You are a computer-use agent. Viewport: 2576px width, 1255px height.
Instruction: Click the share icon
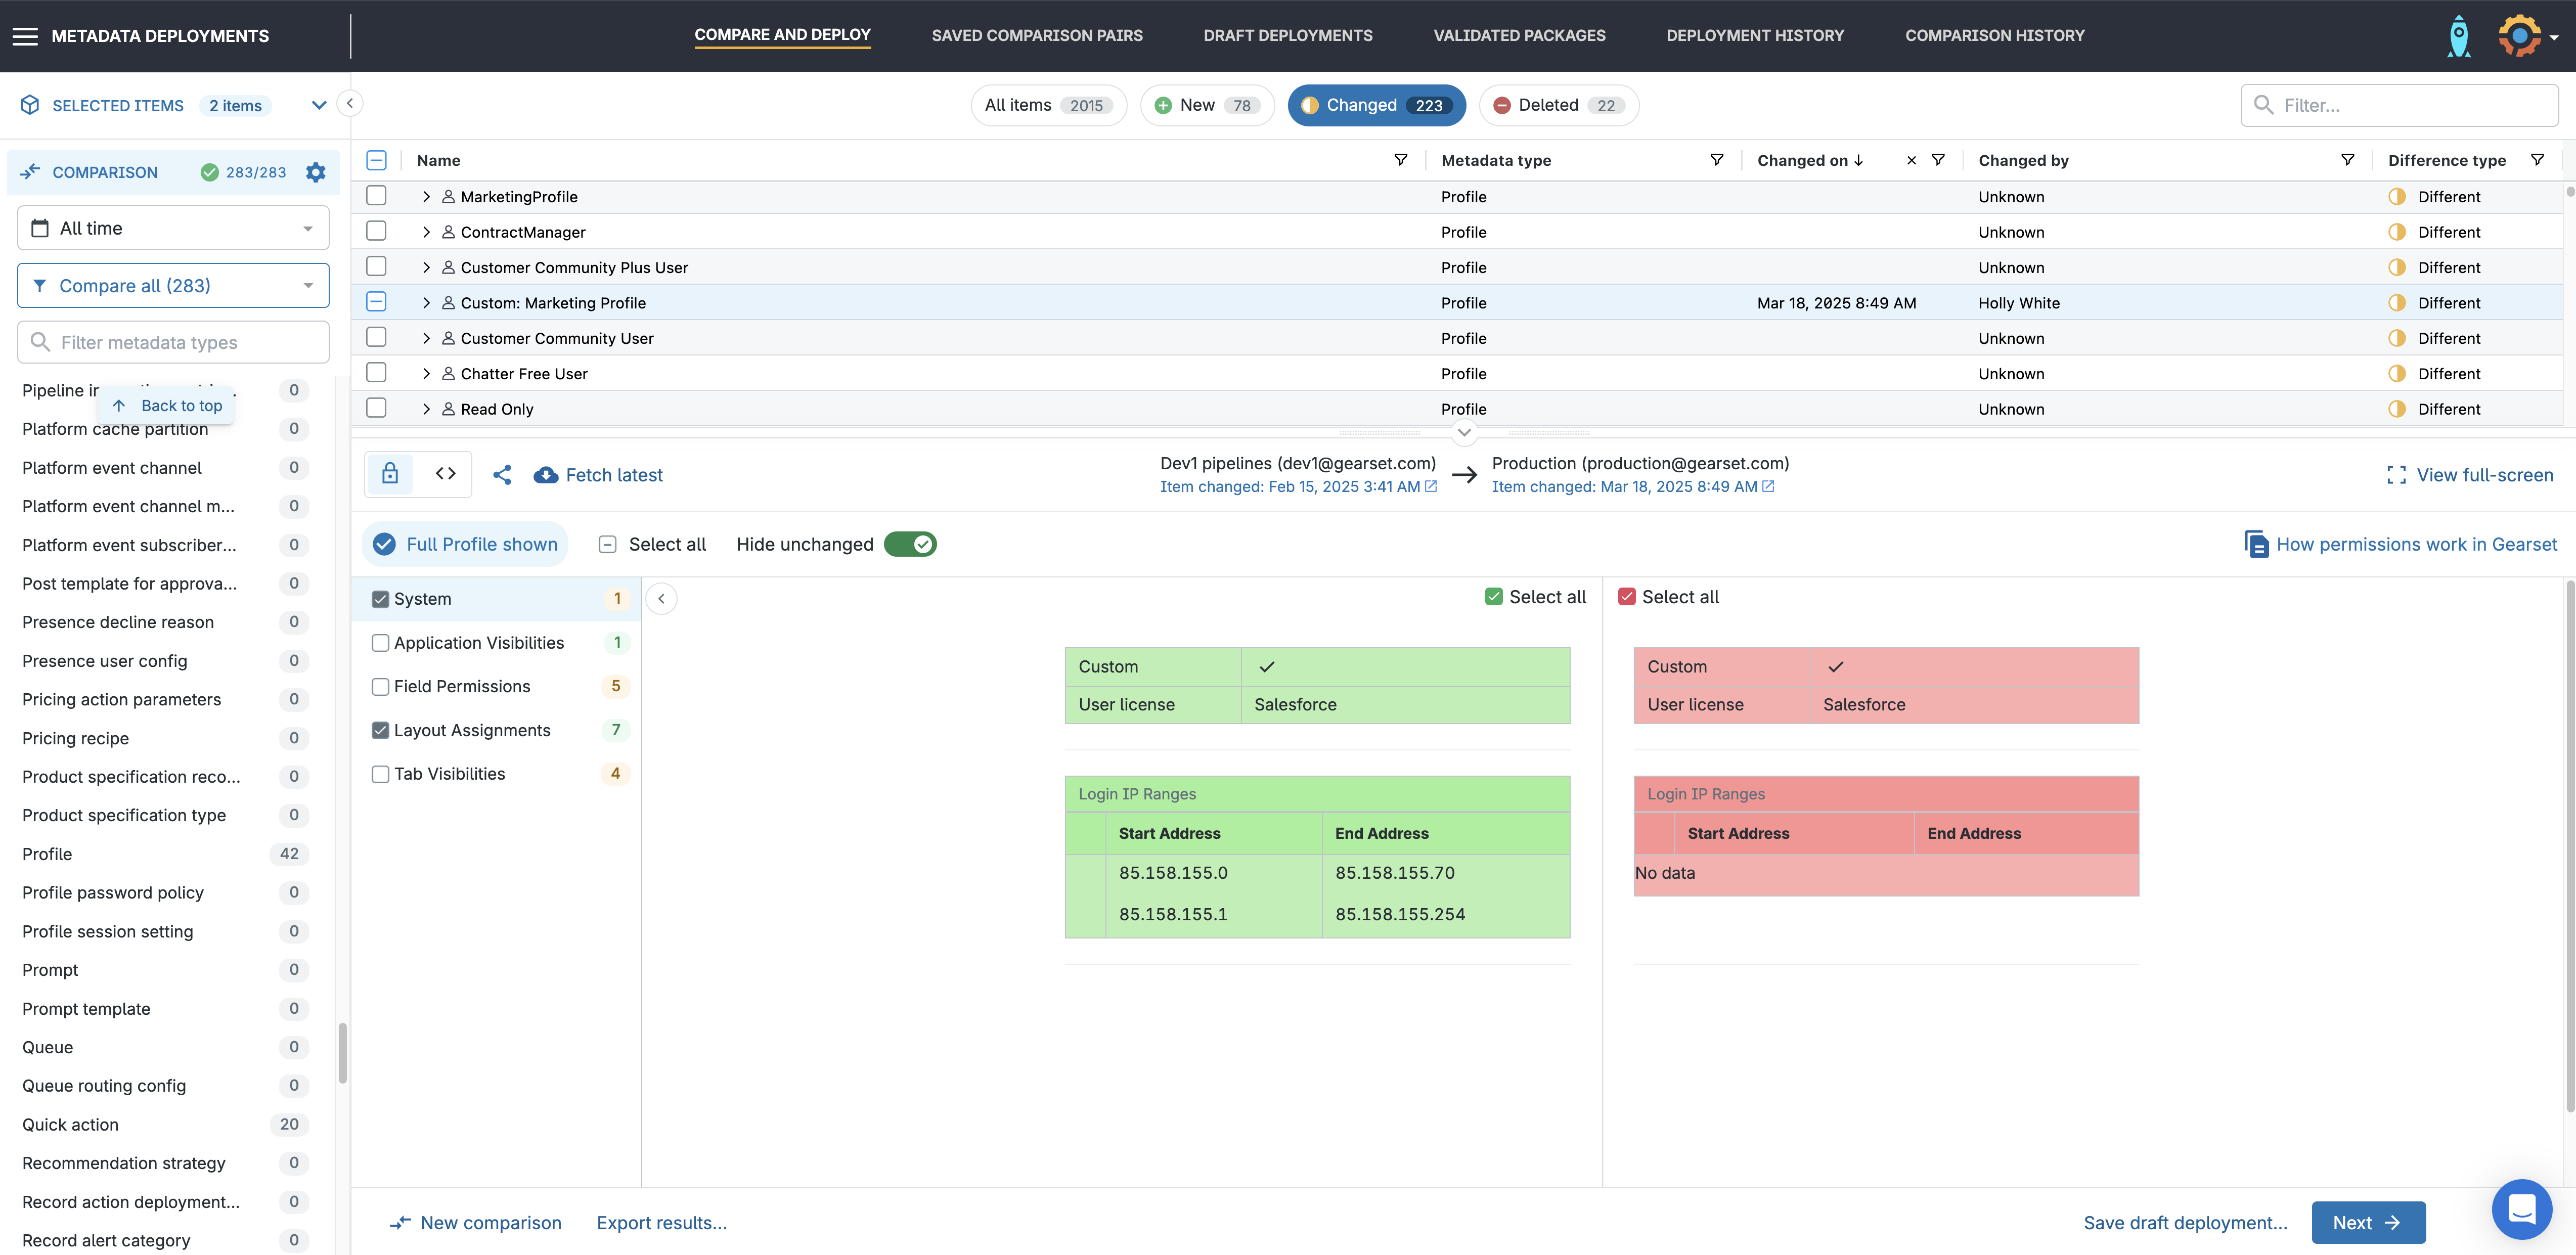[x=502, y=475]
